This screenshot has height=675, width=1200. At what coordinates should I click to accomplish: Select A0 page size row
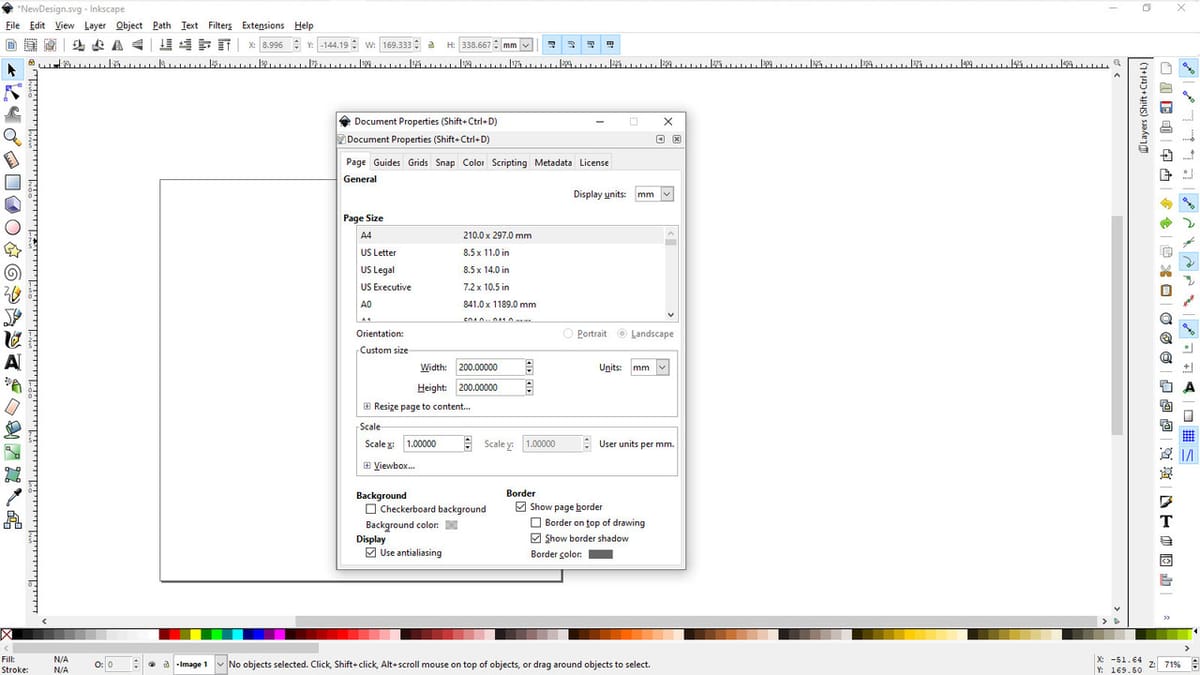pos(511,304)
